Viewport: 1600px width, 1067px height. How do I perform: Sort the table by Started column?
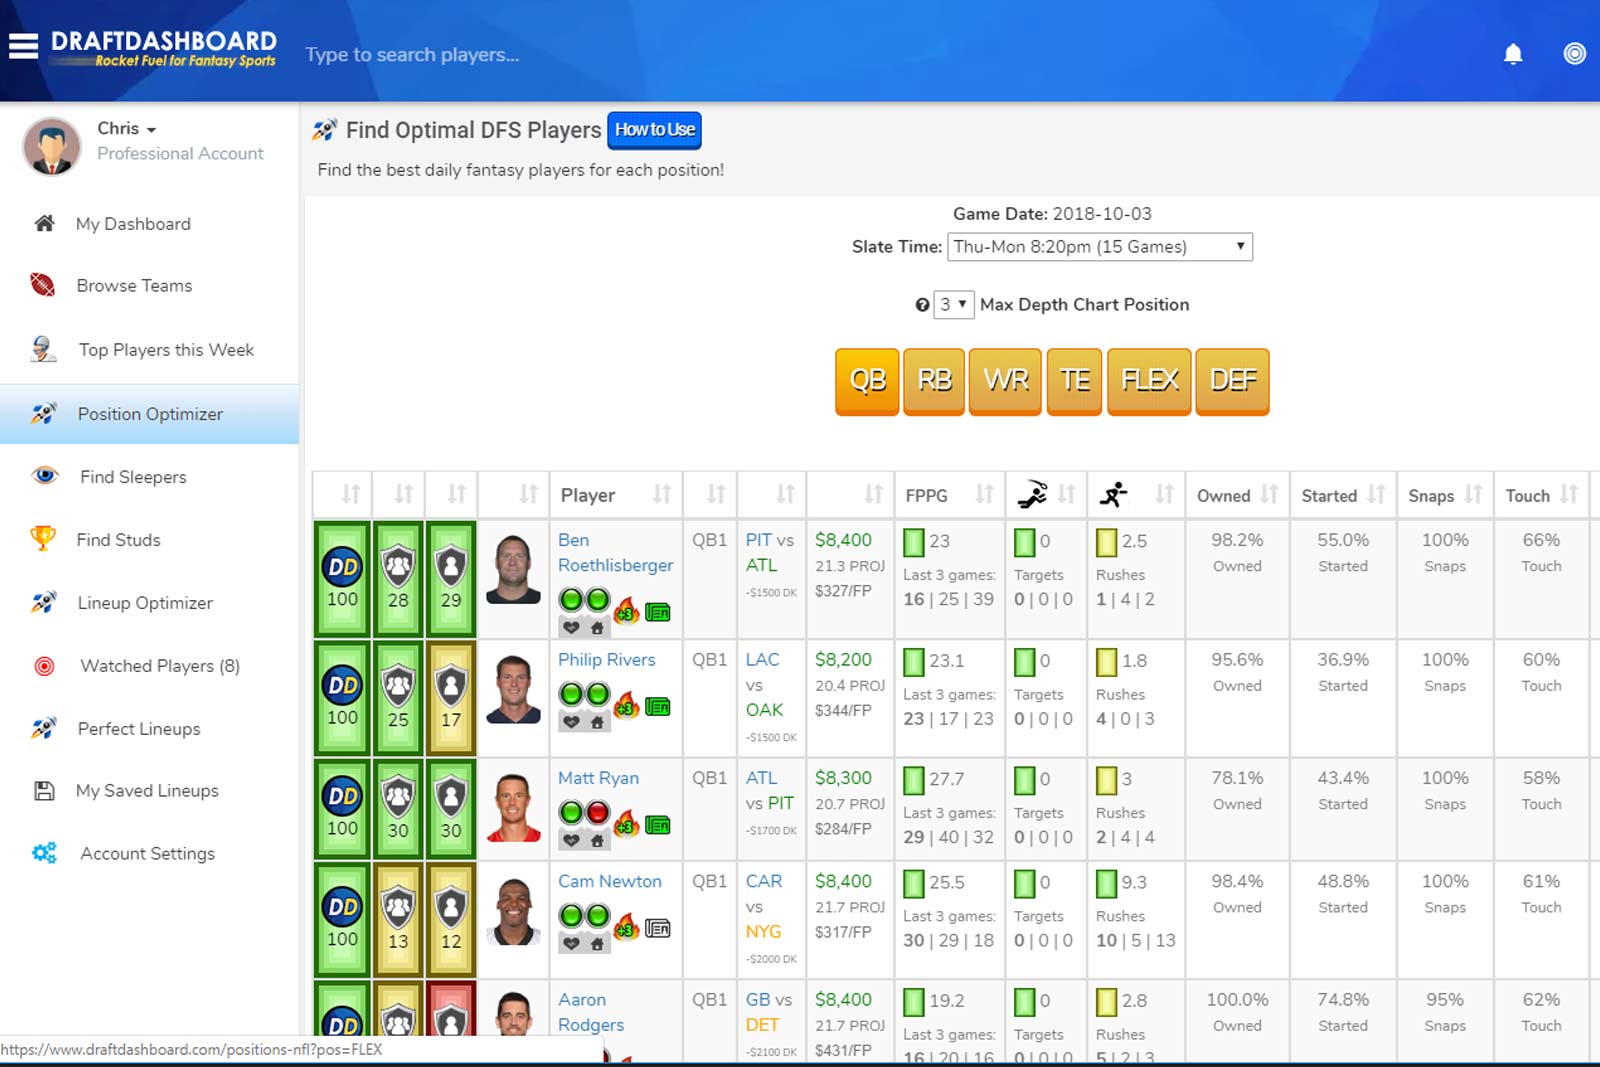[1342, 495]
